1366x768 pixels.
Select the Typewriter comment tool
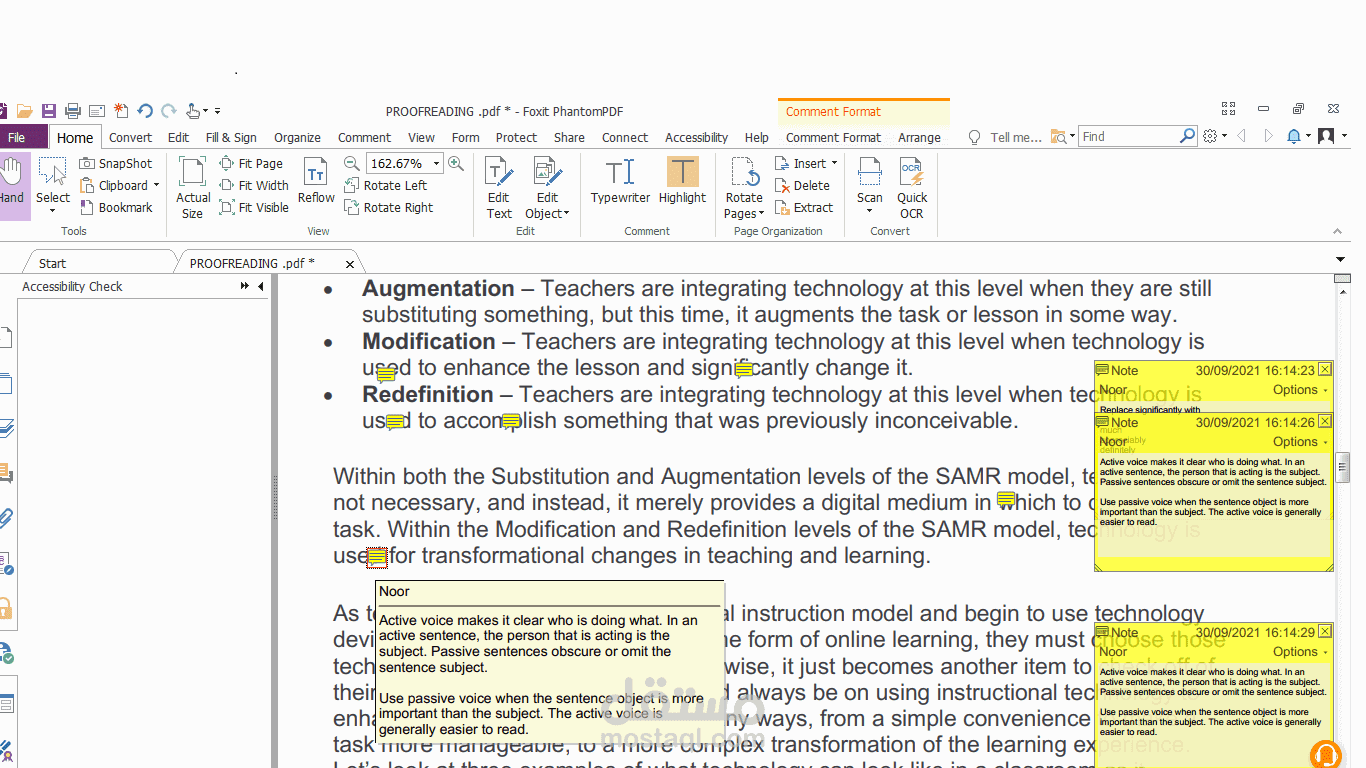pos(620,180)
